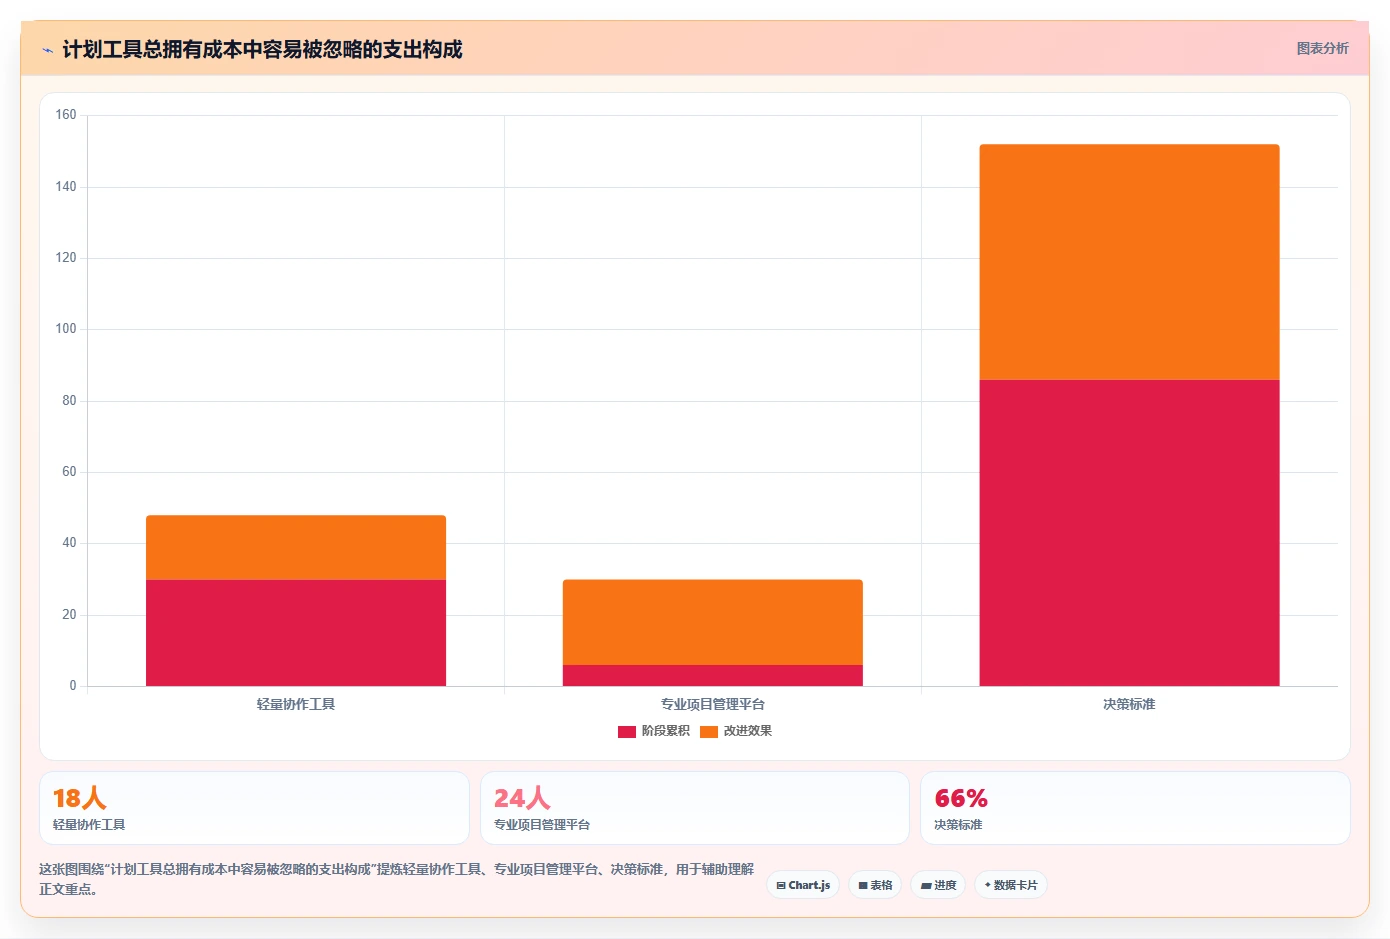The height and width of the screenshot is (939, 1390).
Task: Click the y-axis value 40
Action: coord(69,543)
